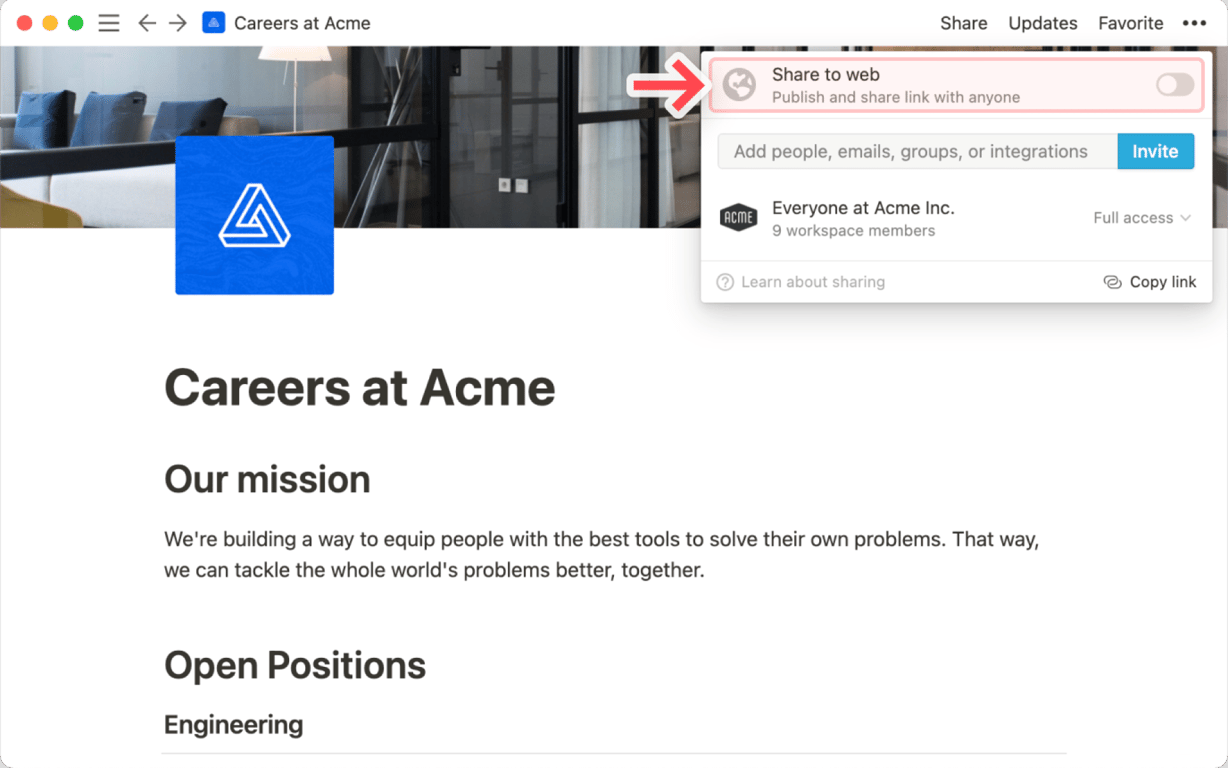Open the Share menu in top bar
The width and height of the screenshot is (1228, 768).
[963, 23]
